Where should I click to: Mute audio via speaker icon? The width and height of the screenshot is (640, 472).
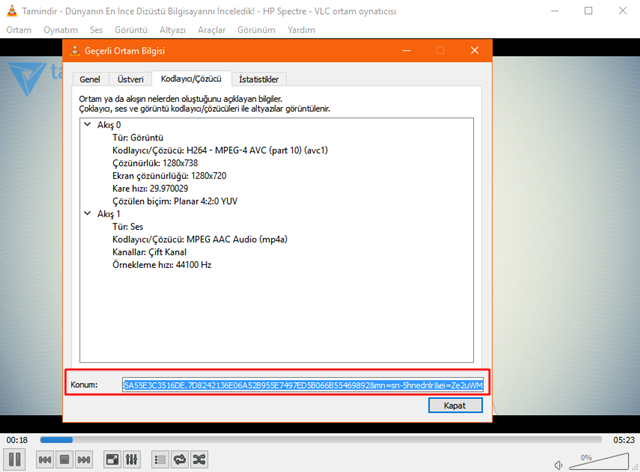pyautogui.click(x=558, y=465)
